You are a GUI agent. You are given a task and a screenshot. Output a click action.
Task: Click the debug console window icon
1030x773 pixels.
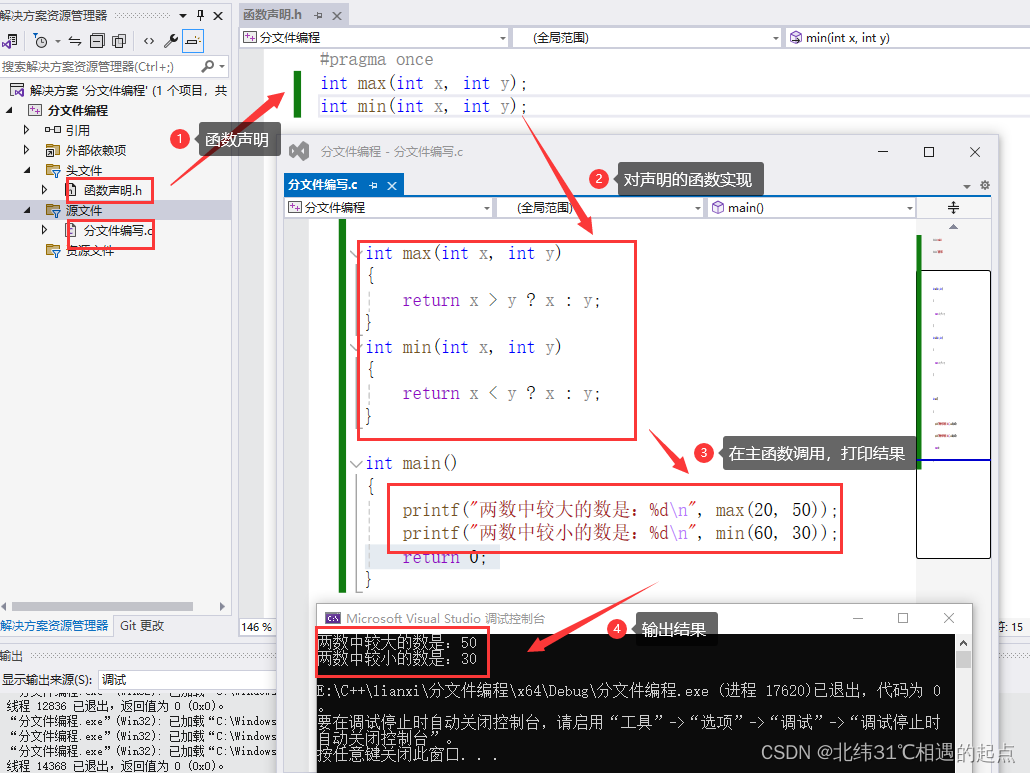[x=333, y=618]
